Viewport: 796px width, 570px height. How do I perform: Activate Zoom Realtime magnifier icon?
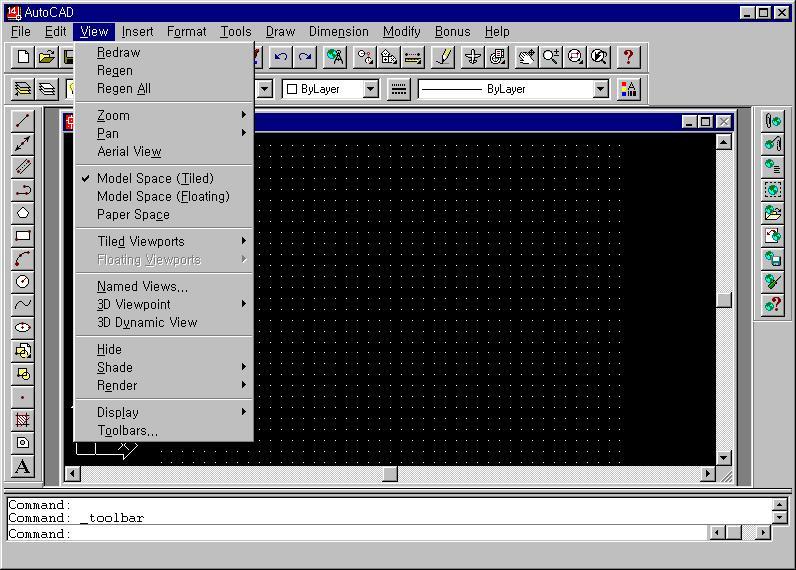click(551, 57)
